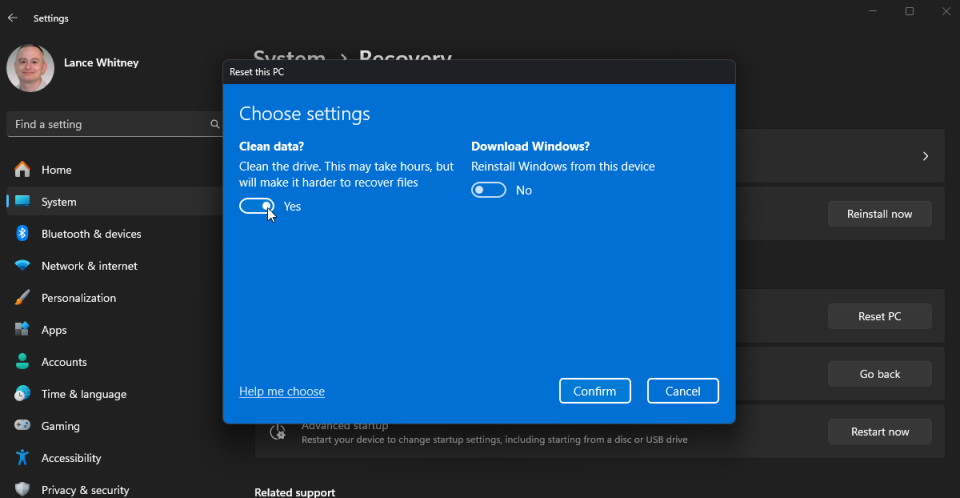Click Lance Whitney profile picture

click(31, 68)
